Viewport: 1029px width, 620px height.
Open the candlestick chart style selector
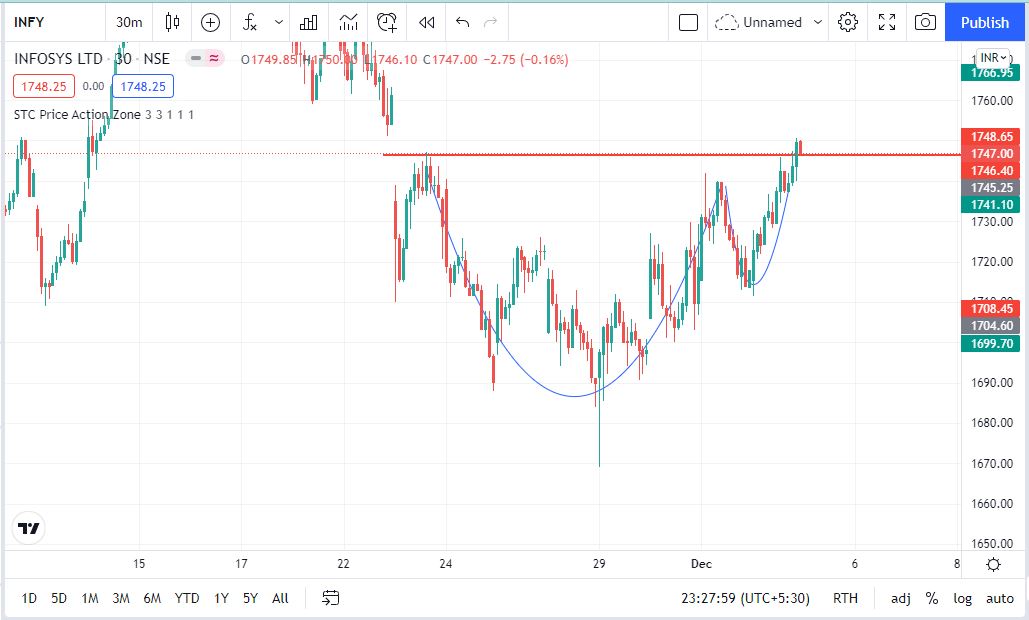click(172, 22)
